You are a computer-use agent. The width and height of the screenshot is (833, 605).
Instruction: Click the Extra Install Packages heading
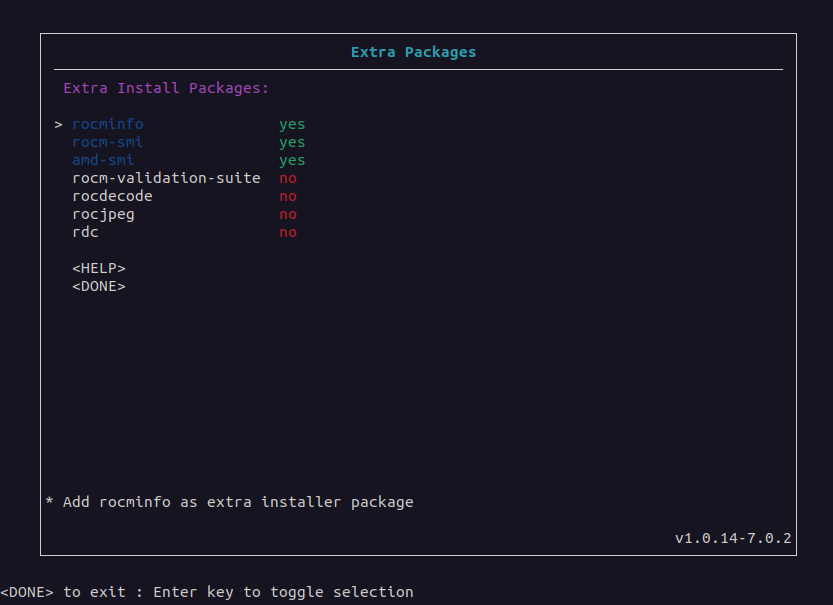point(166,88)
